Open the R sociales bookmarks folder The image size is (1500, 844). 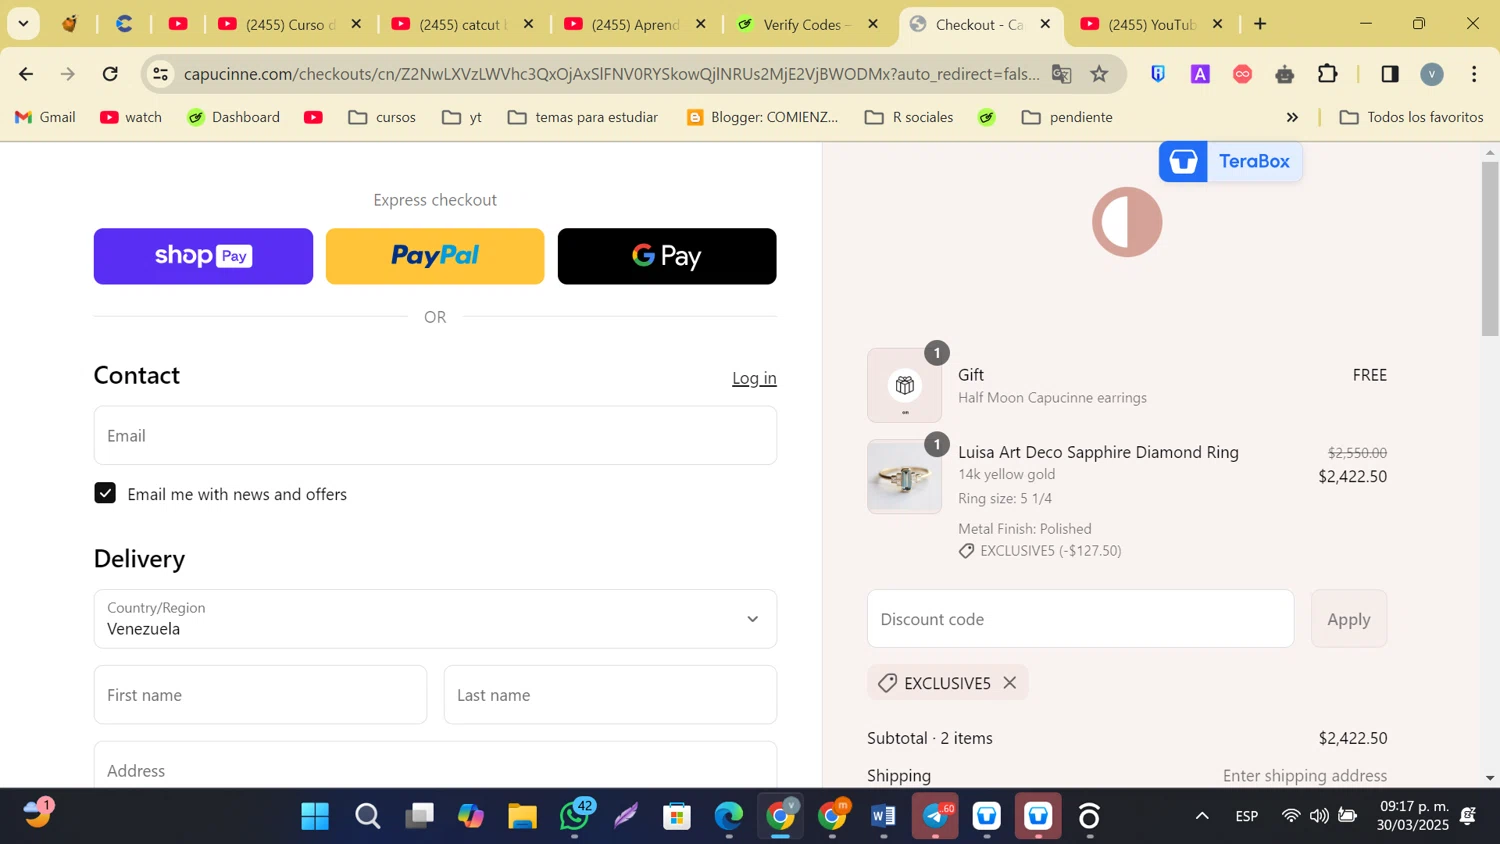pos(909,117)
